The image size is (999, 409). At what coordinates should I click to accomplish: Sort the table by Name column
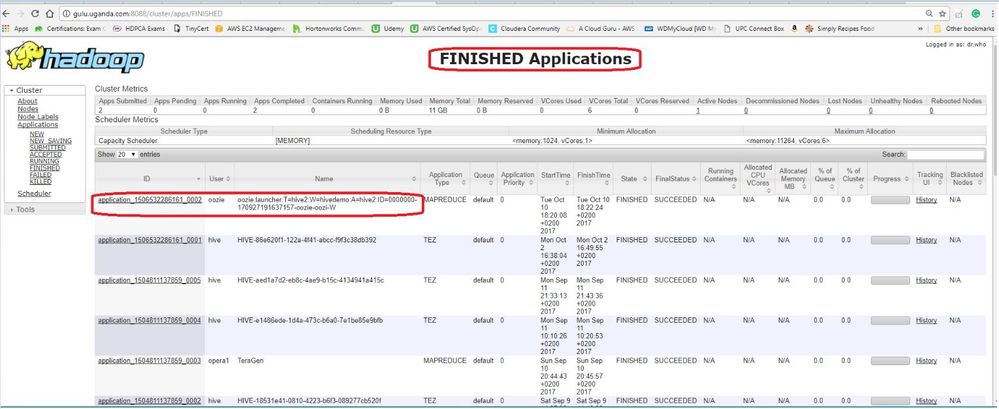327,179
